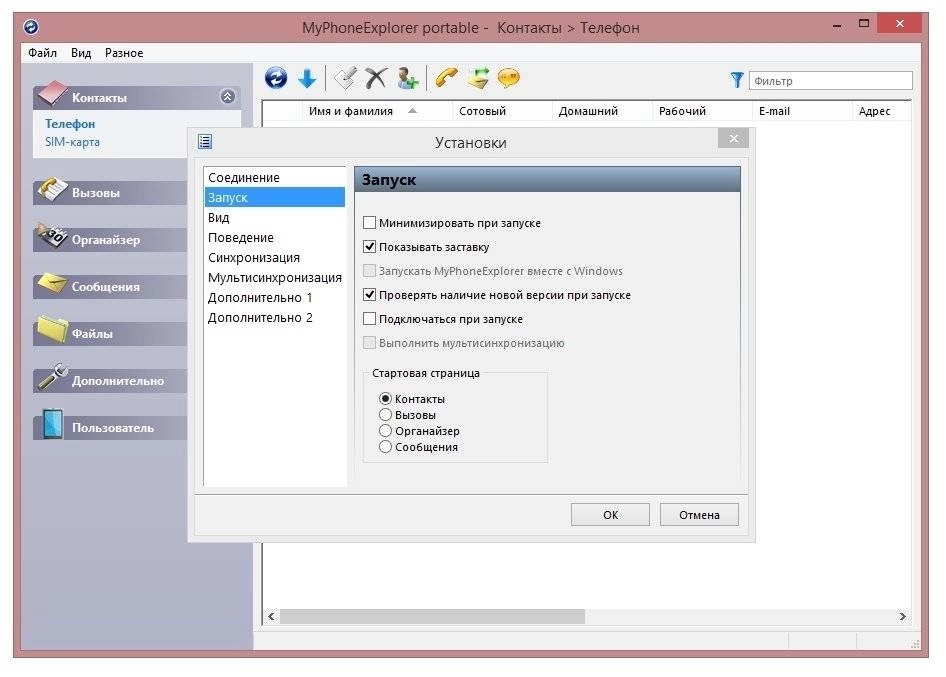
Task: Click the horizontal scrollbar thumb
Action: click(433, 616)
